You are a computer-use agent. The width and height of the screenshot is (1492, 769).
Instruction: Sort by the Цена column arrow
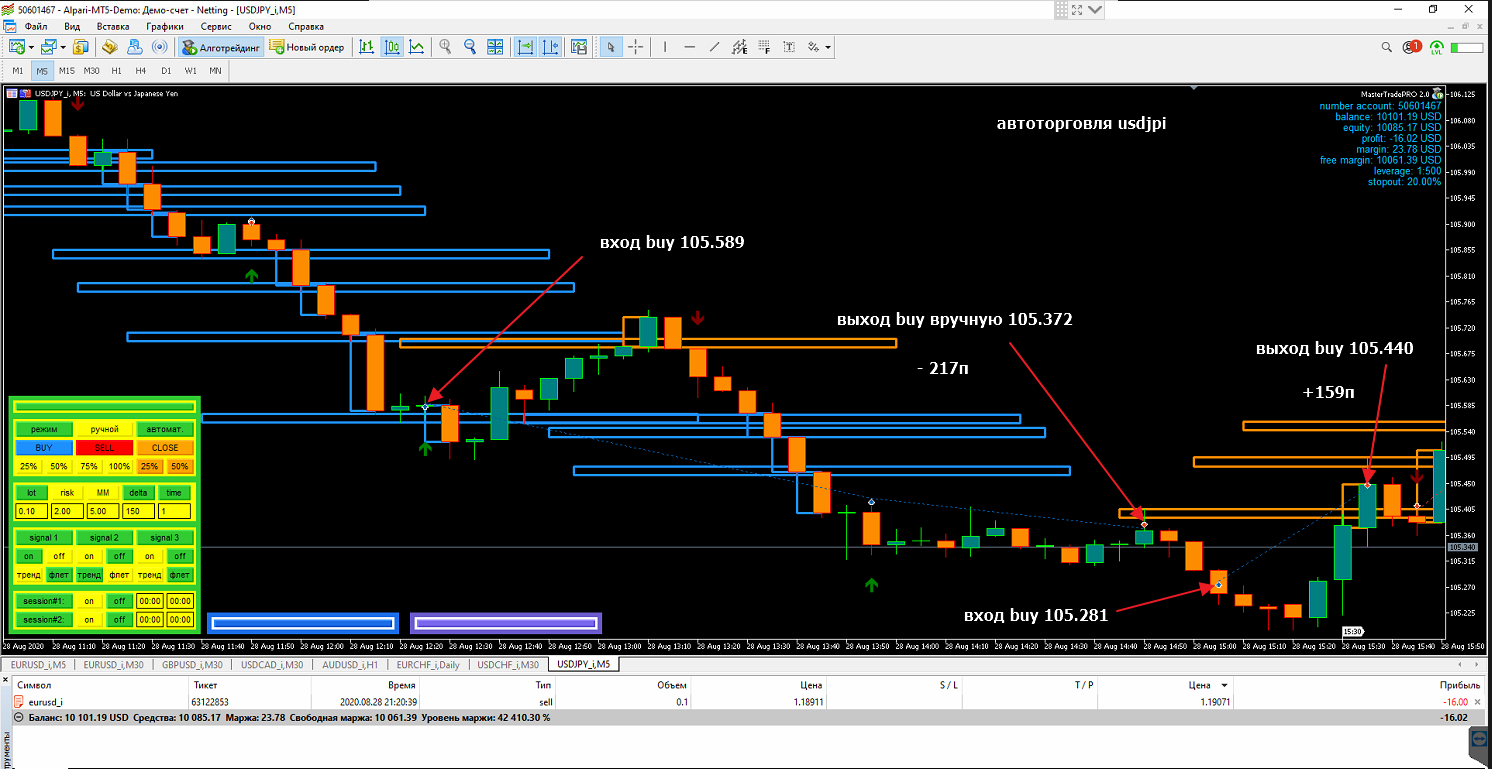coord(1226,685)
